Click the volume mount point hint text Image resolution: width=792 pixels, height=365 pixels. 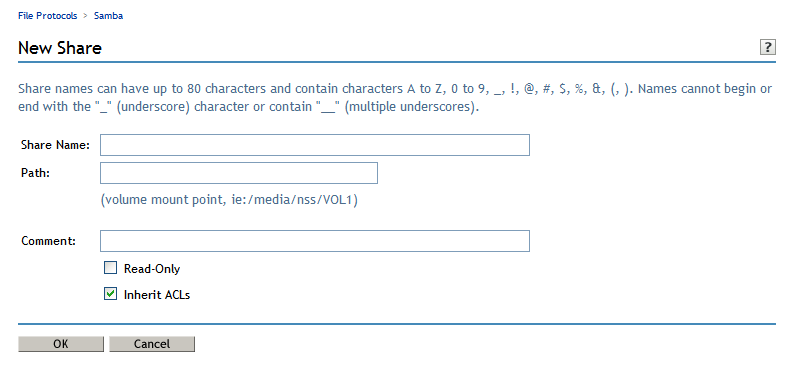[x=229, y=200]
